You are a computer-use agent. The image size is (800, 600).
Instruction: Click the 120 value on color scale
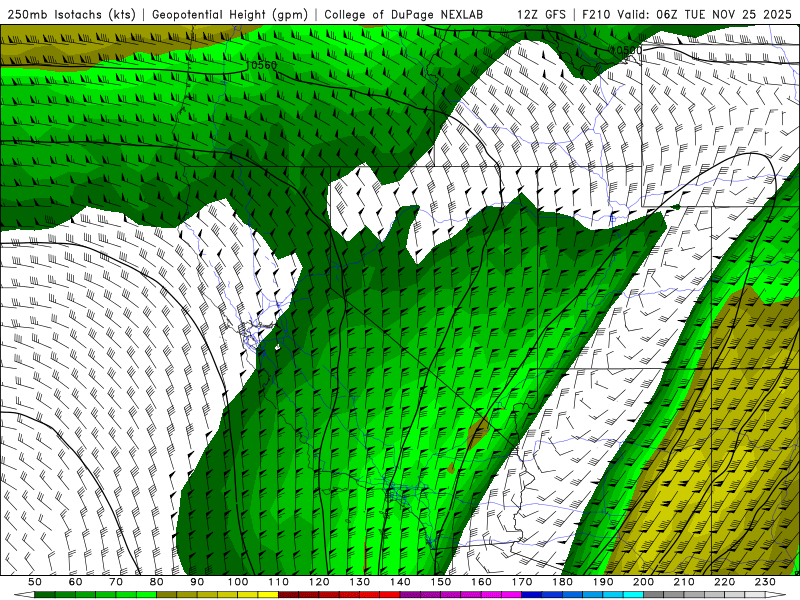click(x=319, y=582)
